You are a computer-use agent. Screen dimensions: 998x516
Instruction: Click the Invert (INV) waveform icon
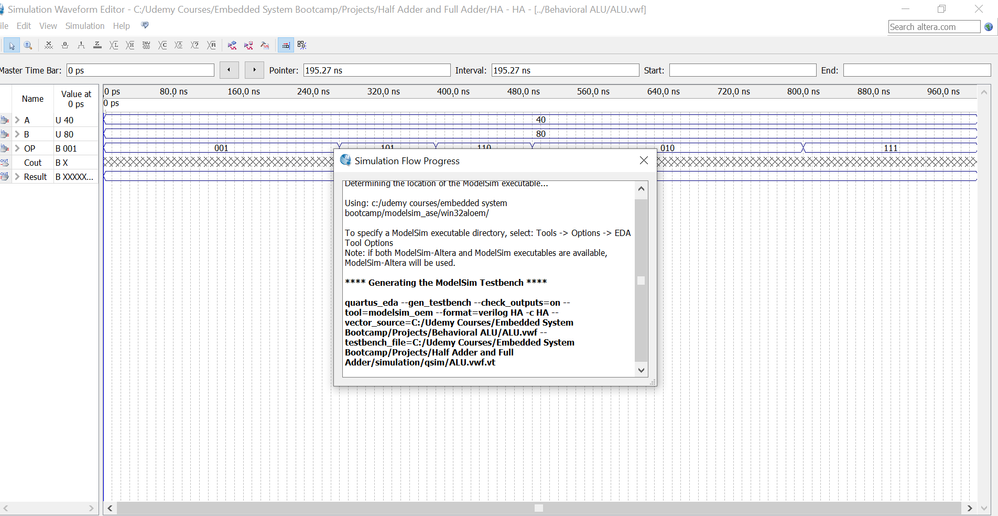point(146,45)
